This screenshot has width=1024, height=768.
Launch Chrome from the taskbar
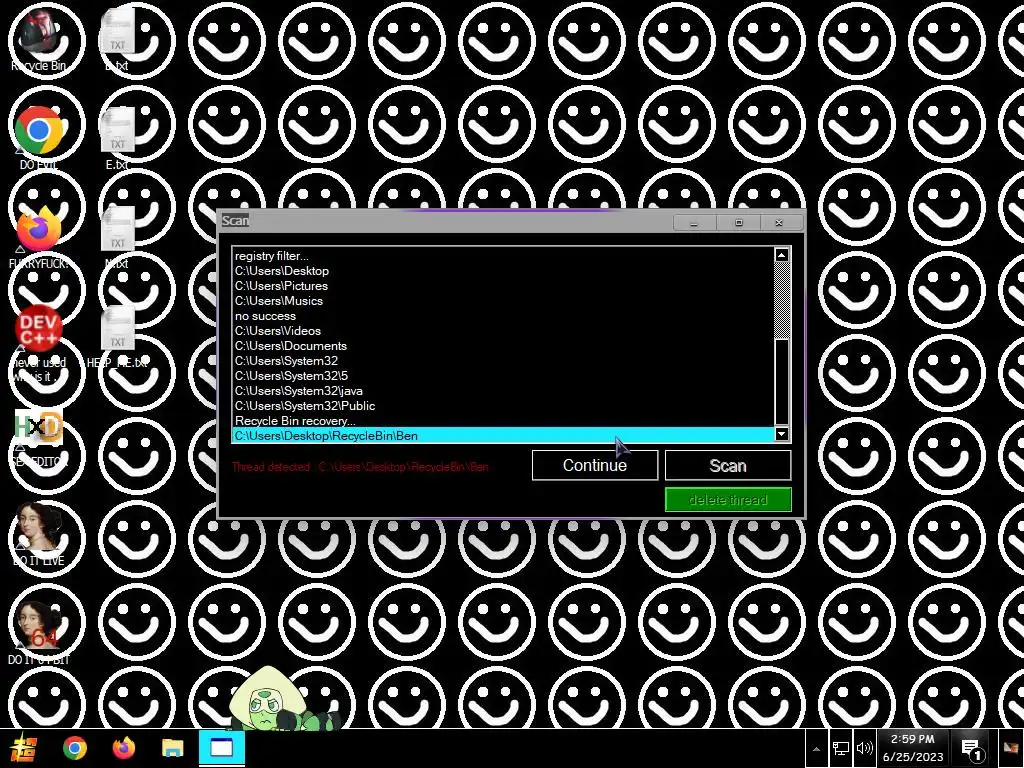[x=74, y=748]
